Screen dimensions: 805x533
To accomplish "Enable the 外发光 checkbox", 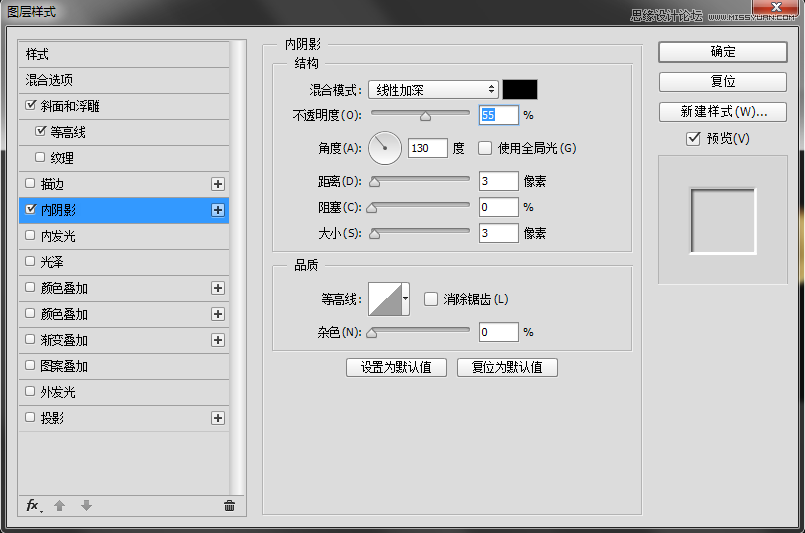I will [30, 391].
